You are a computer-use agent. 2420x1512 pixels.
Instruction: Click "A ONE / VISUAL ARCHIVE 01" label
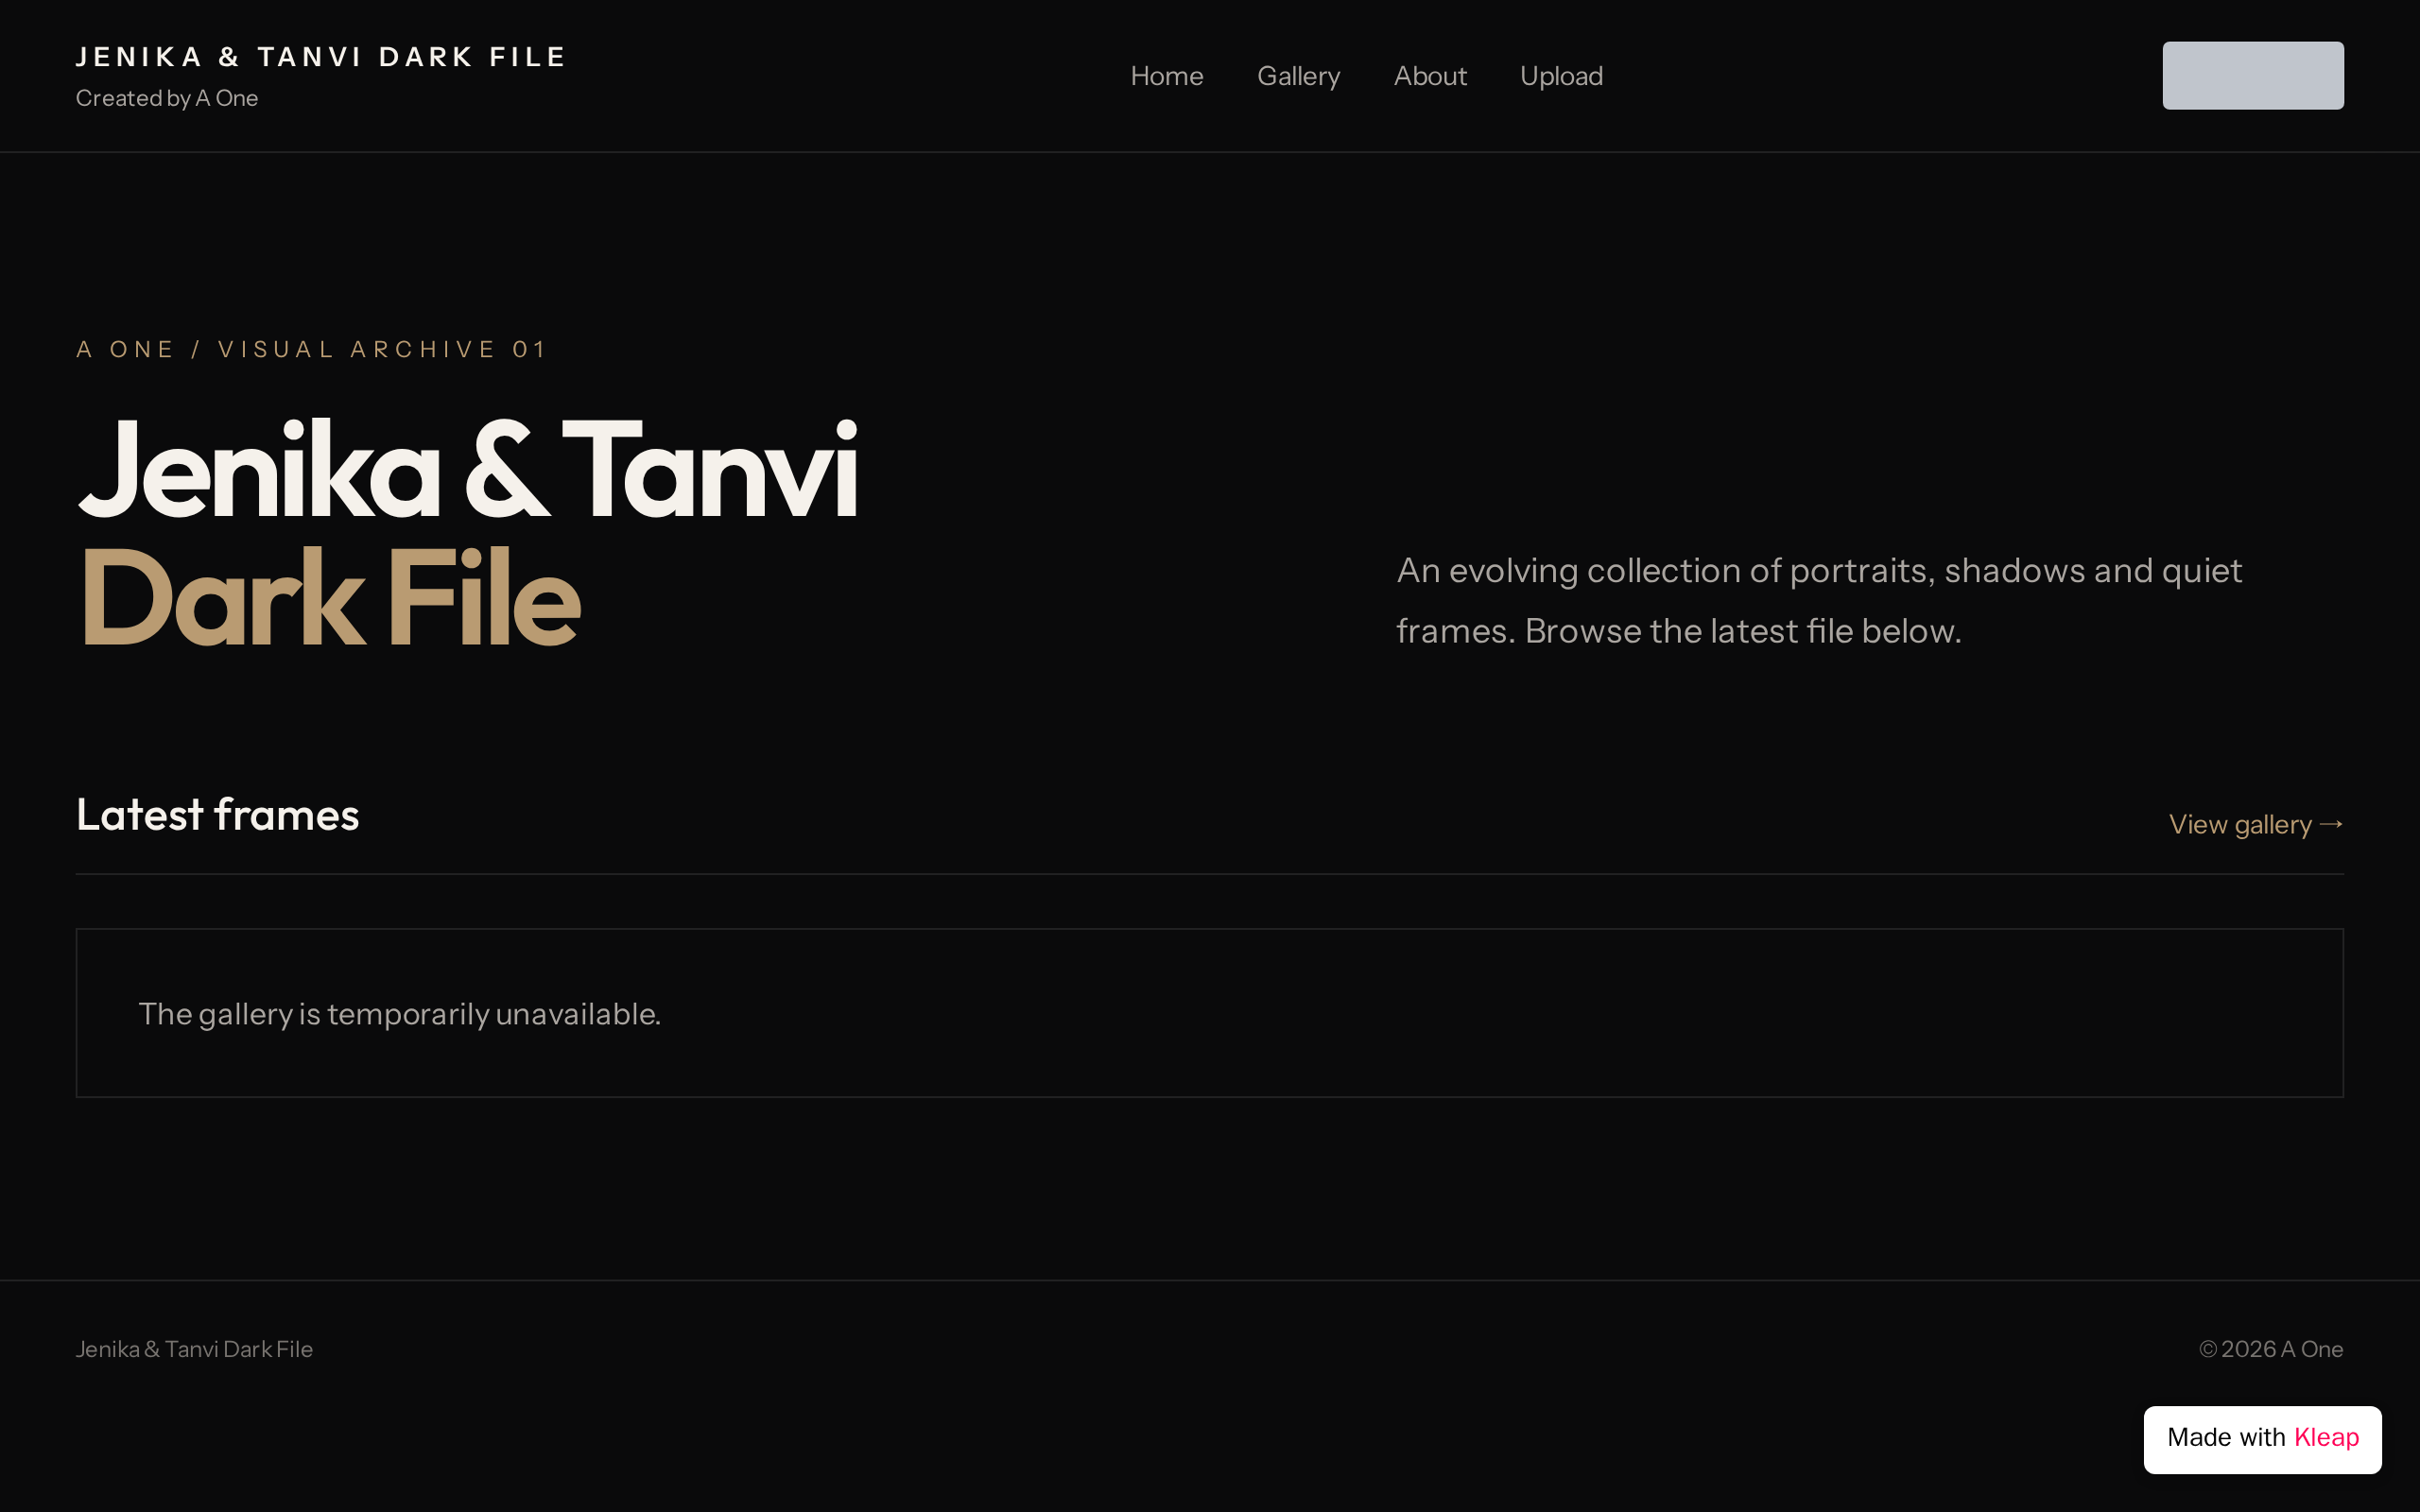coord(311,349)
